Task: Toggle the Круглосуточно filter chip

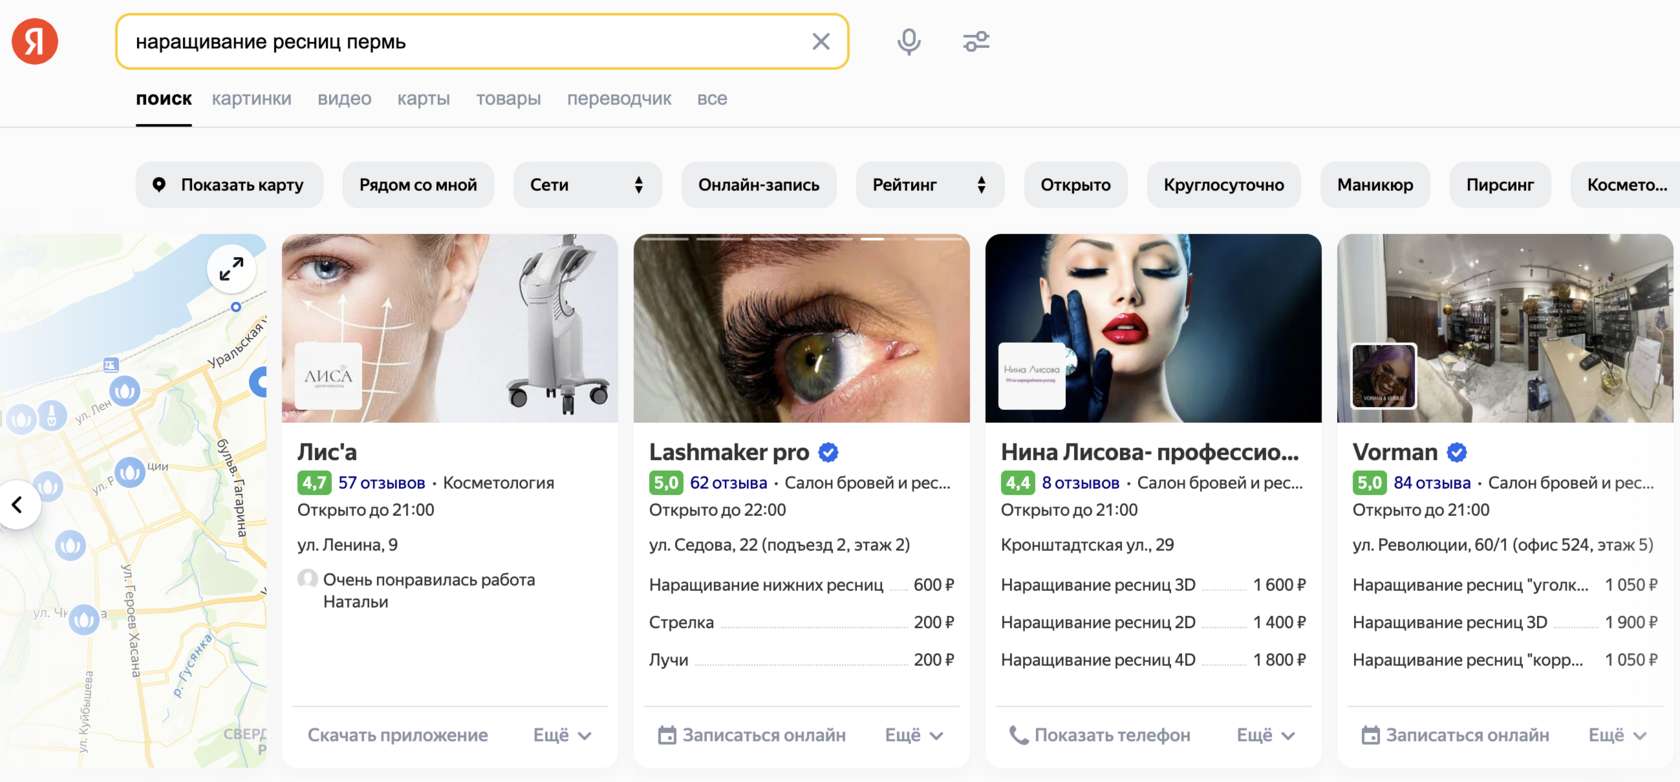Action: pos(1223,185)
